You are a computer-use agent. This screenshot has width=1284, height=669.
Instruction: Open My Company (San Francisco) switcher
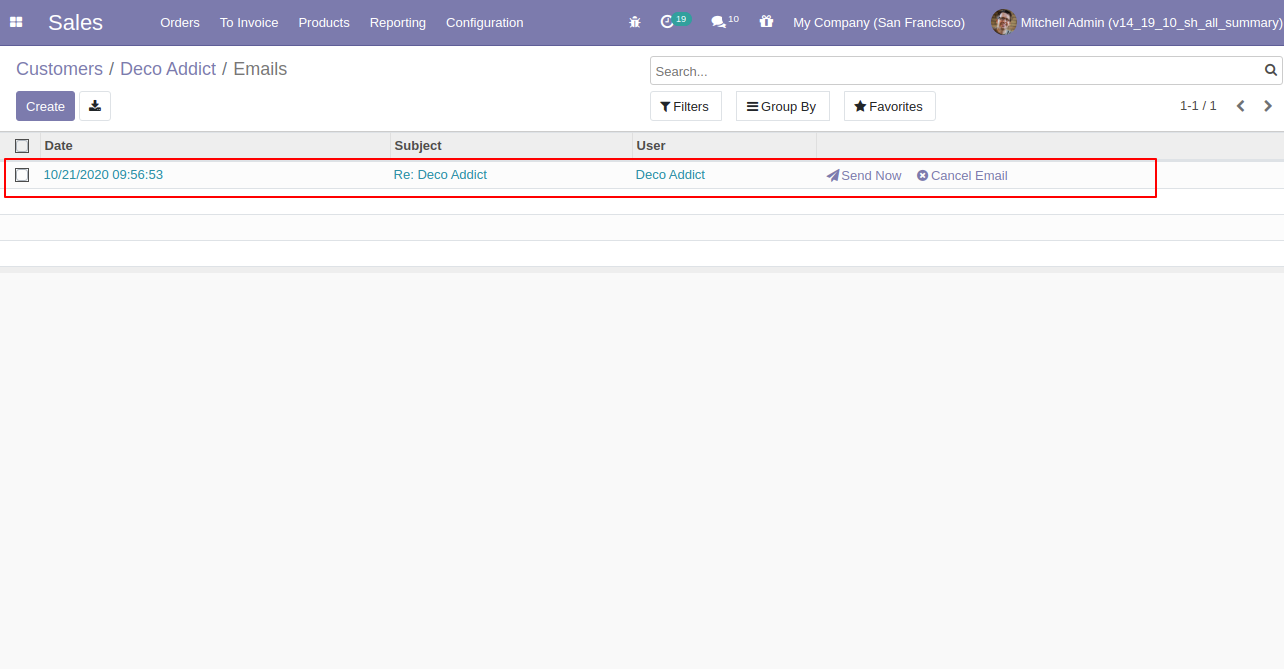[x=879, y=22]
